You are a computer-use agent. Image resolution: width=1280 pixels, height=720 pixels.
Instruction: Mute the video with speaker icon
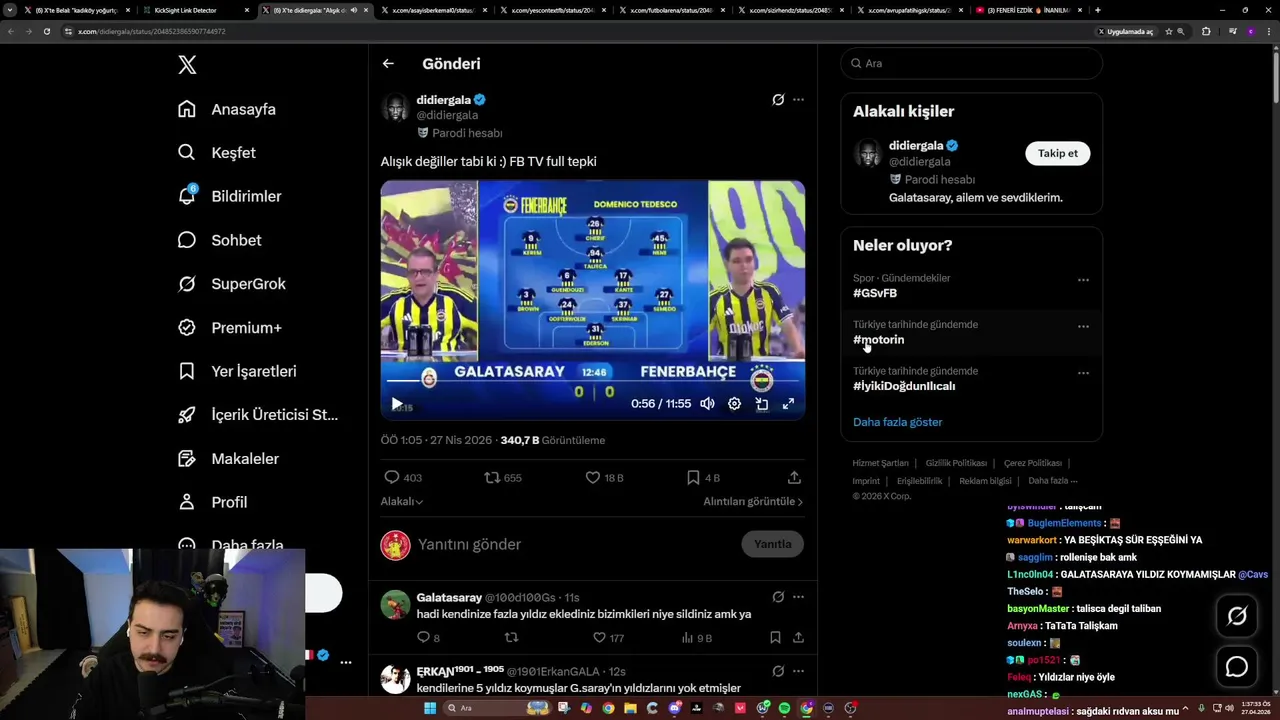[707, 404]
